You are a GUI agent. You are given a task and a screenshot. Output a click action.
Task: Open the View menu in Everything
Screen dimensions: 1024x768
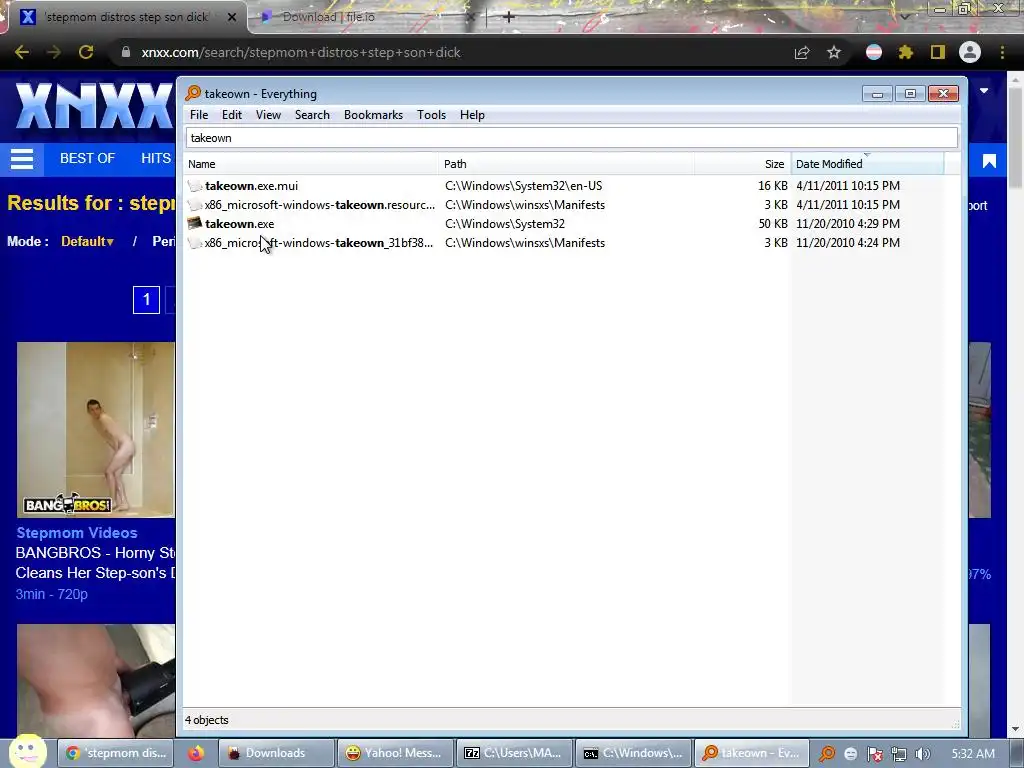268,115
